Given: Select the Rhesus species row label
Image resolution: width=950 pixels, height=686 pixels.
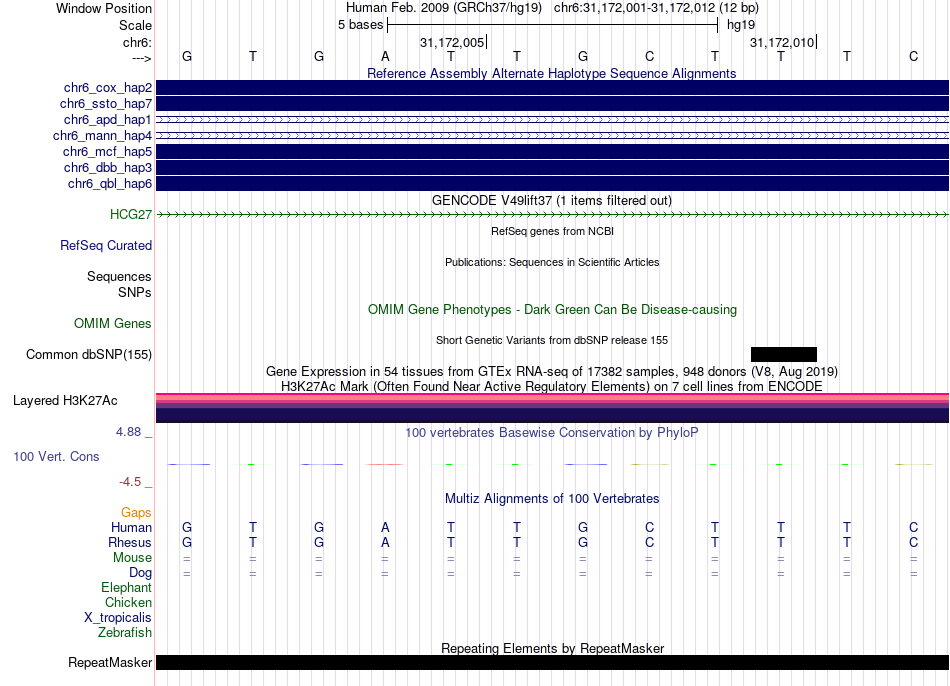Looking at the screenshot, I should pos(130,542).
